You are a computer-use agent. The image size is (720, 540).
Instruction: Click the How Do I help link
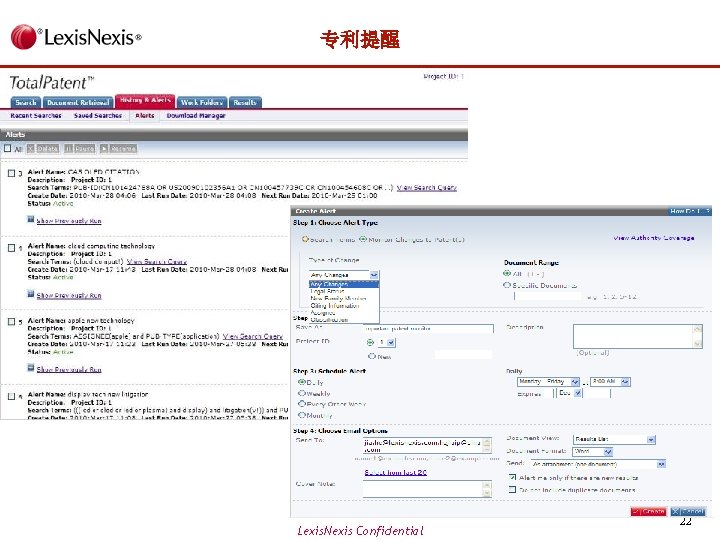click(690, 211)
